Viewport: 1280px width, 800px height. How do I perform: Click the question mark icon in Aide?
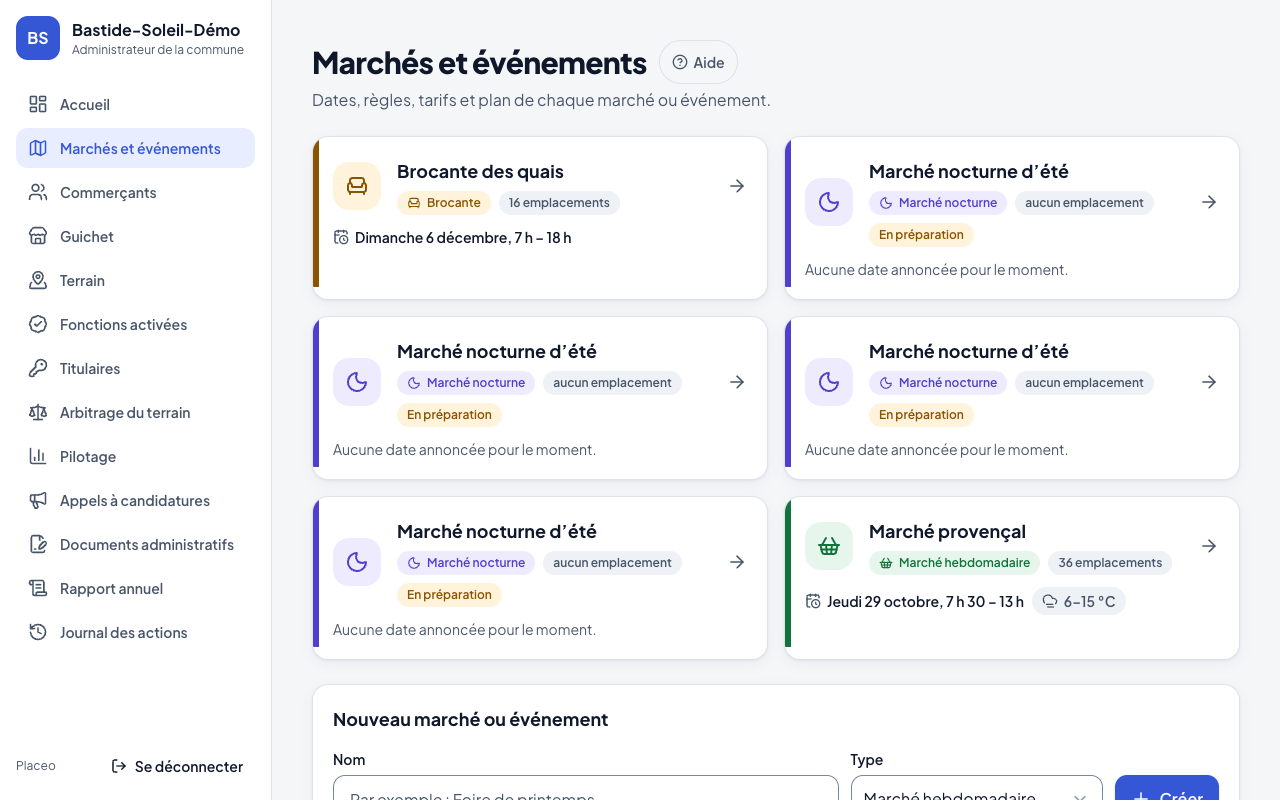click(x=680, y=62)
